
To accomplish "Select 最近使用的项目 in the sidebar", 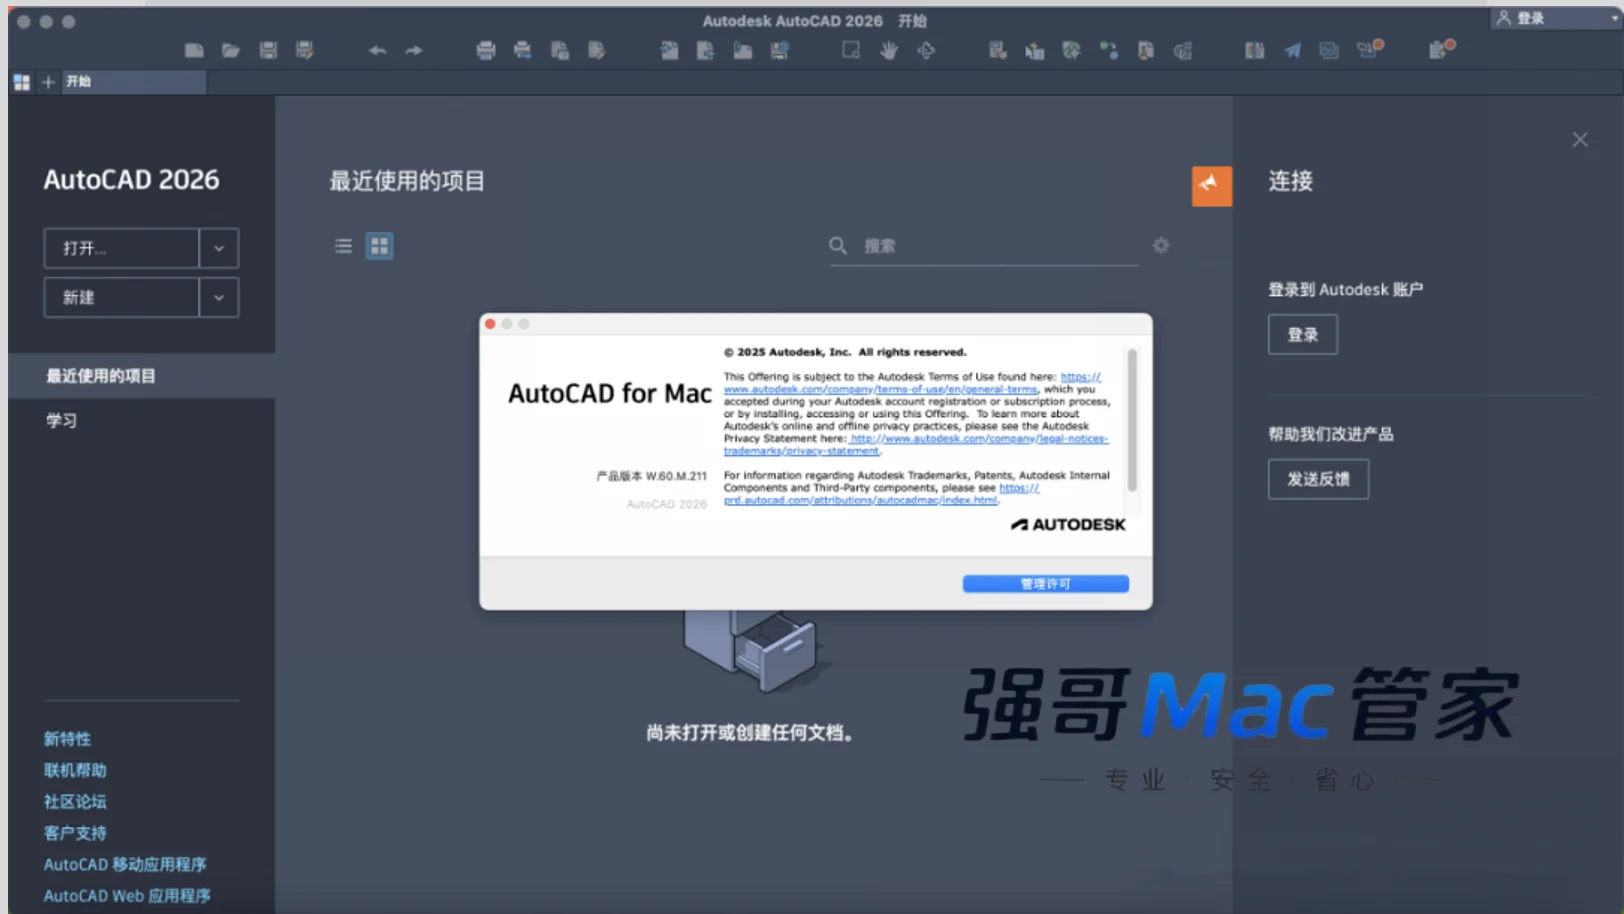I will [141, 376].
